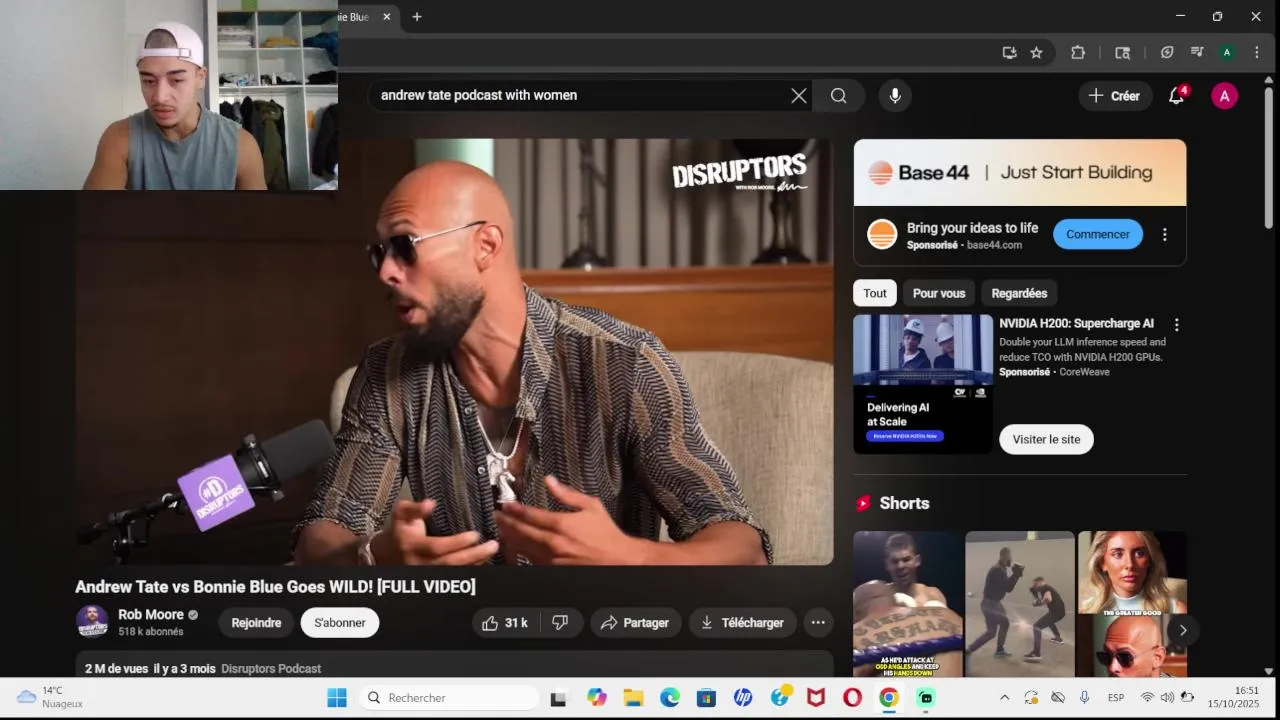Open the blonde woman Shorts thumbnail
This screenshot has width=1280, height=720.
point(1132,604)
